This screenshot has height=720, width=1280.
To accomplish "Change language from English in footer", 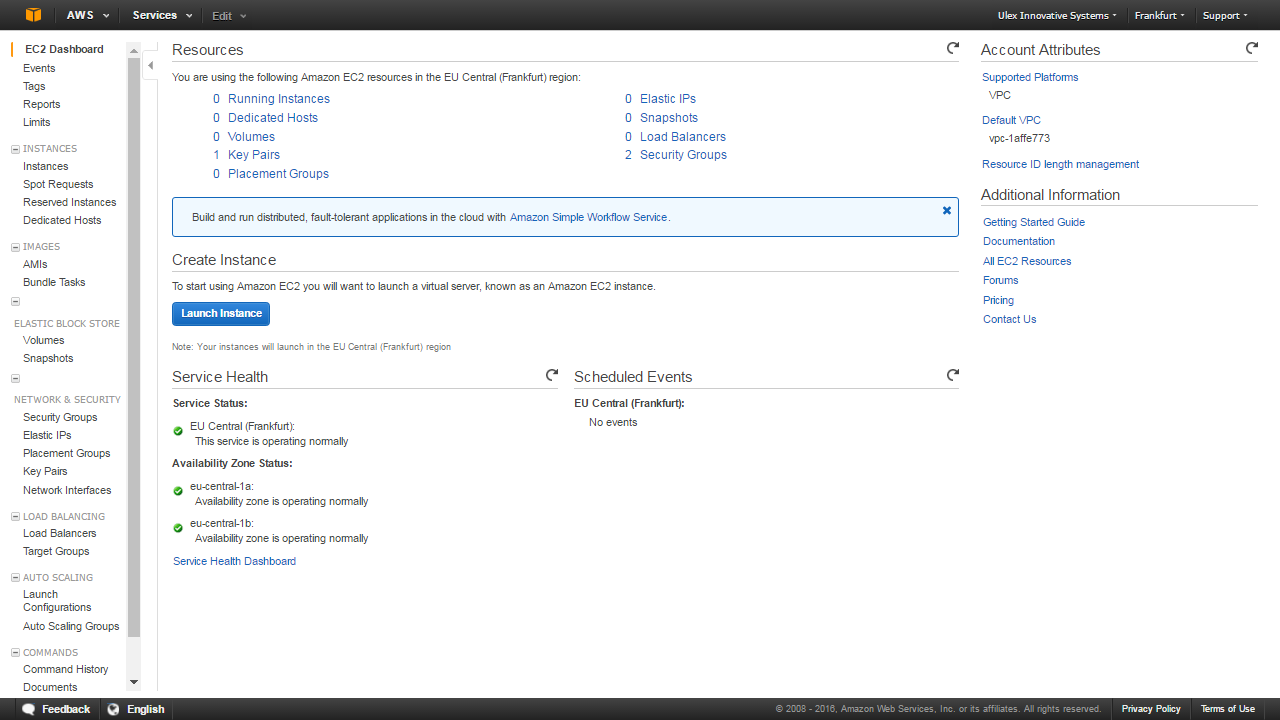I will [135, 709].
